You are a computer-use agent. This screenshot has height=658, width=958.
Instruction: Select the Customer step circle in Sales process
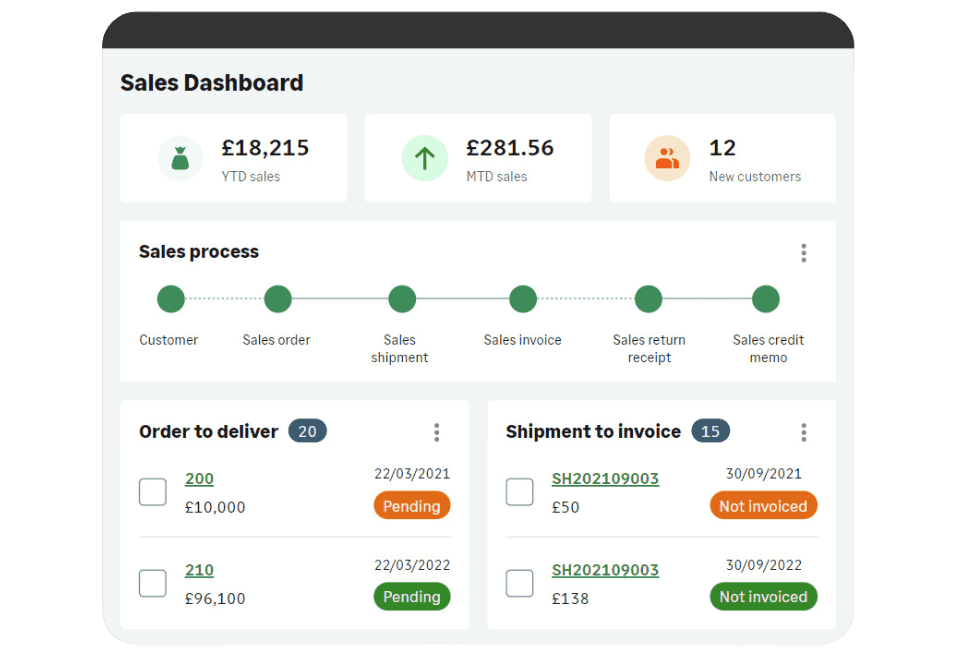171,299
